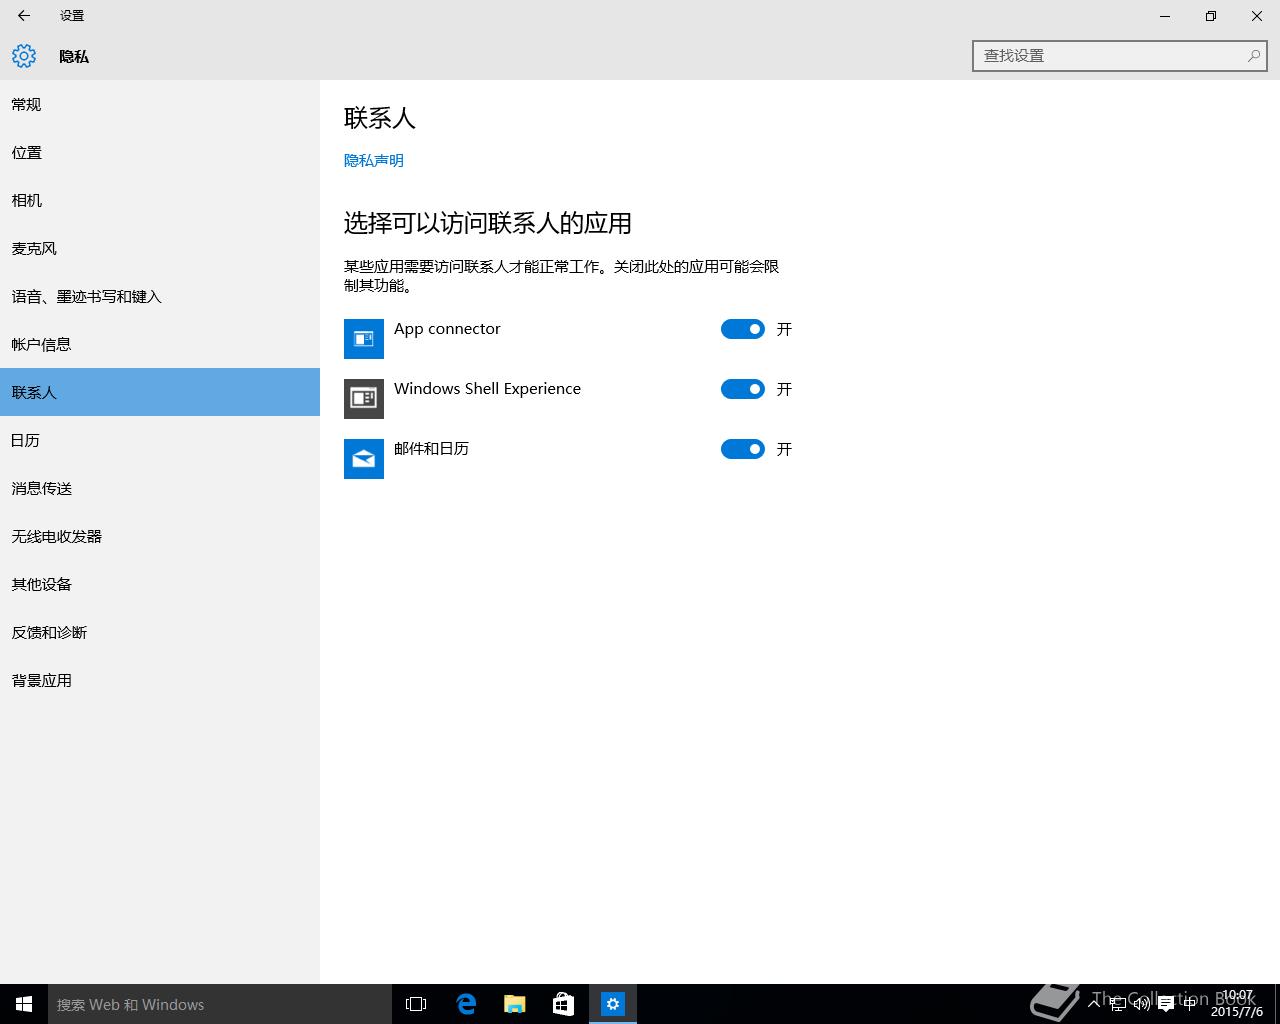This screenshot has width=1280, height=1024.
Task: Click the Windows Shell Experience app icon
Action: coord(364,399)
